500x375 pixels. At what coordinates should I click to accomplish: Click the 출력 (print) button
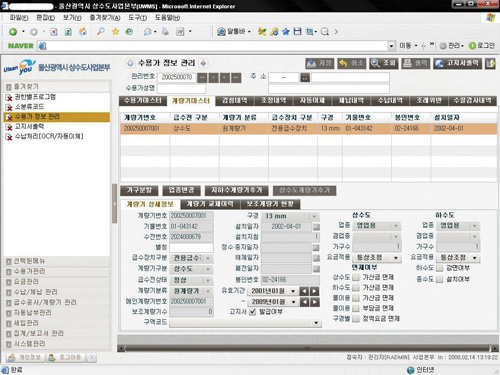pyautogui.click(x=415, y=63)
